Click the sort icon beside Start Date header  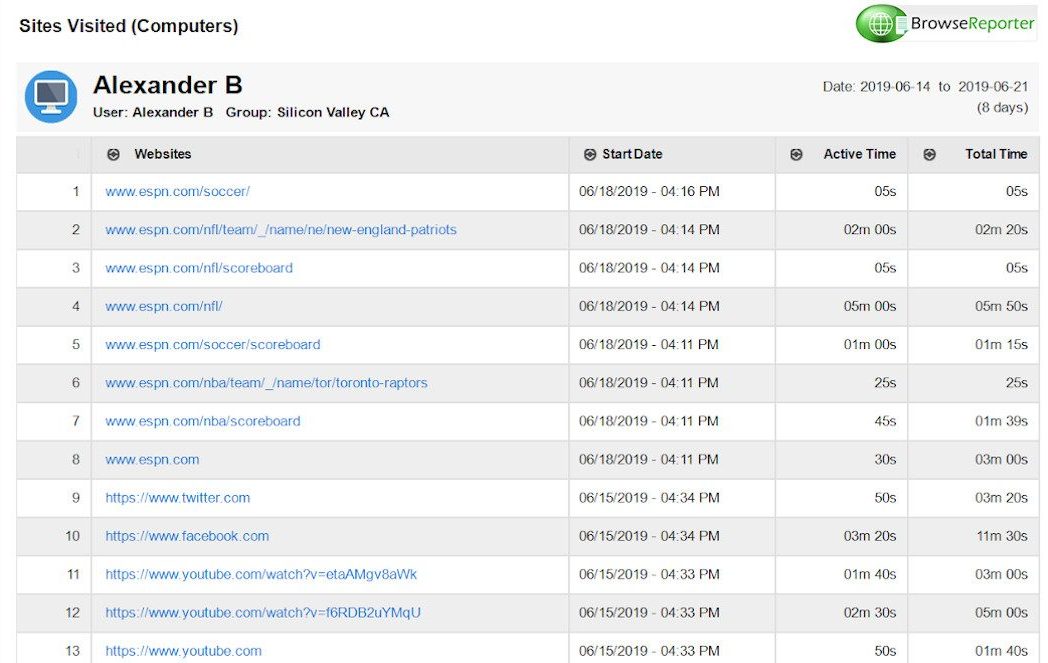(590, 154)
